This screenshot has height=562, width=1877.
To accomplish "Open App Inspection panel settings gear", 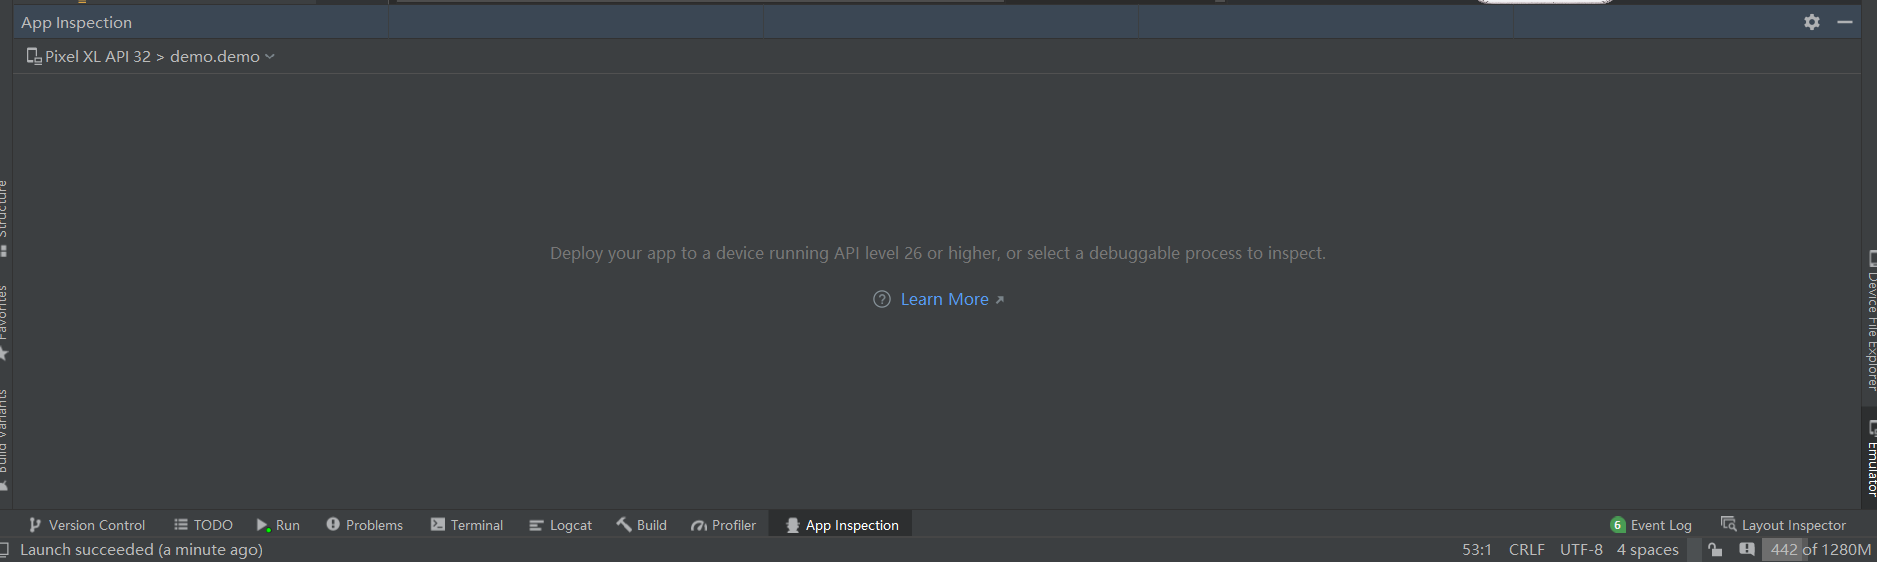I will coord(1811,22).
